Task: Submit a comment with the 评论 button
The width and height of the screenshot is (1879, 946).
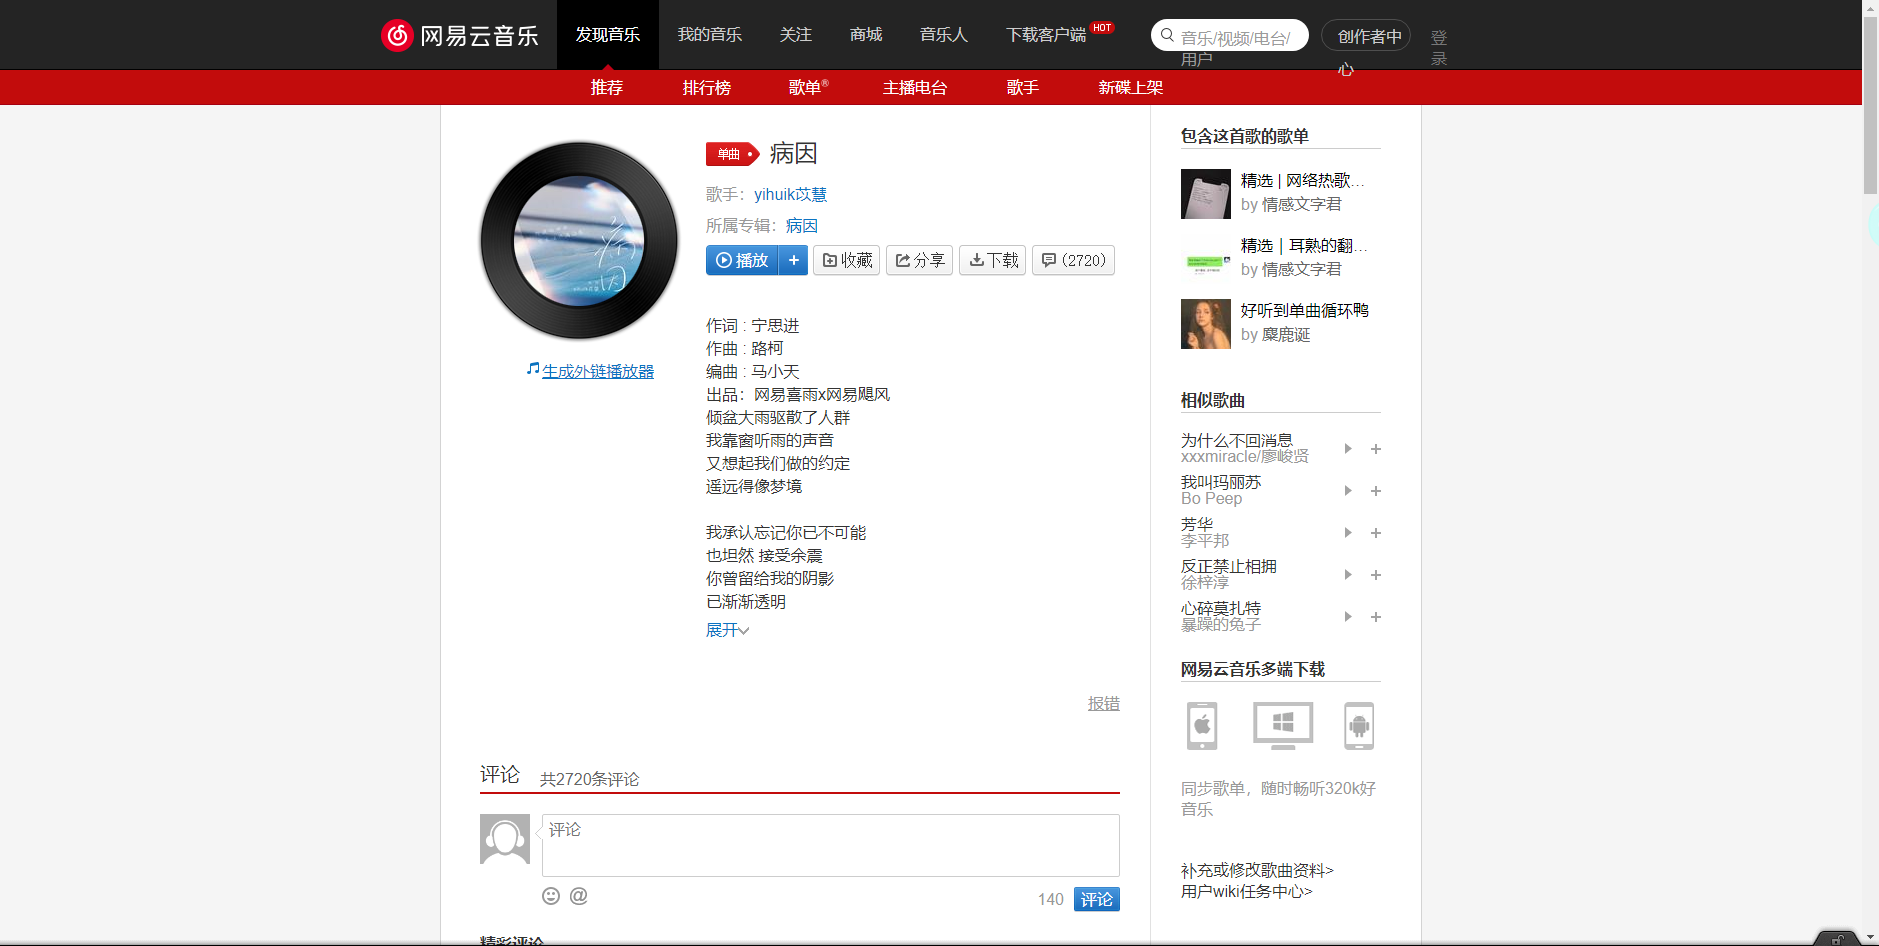Action: click(x=1095, y=899)
